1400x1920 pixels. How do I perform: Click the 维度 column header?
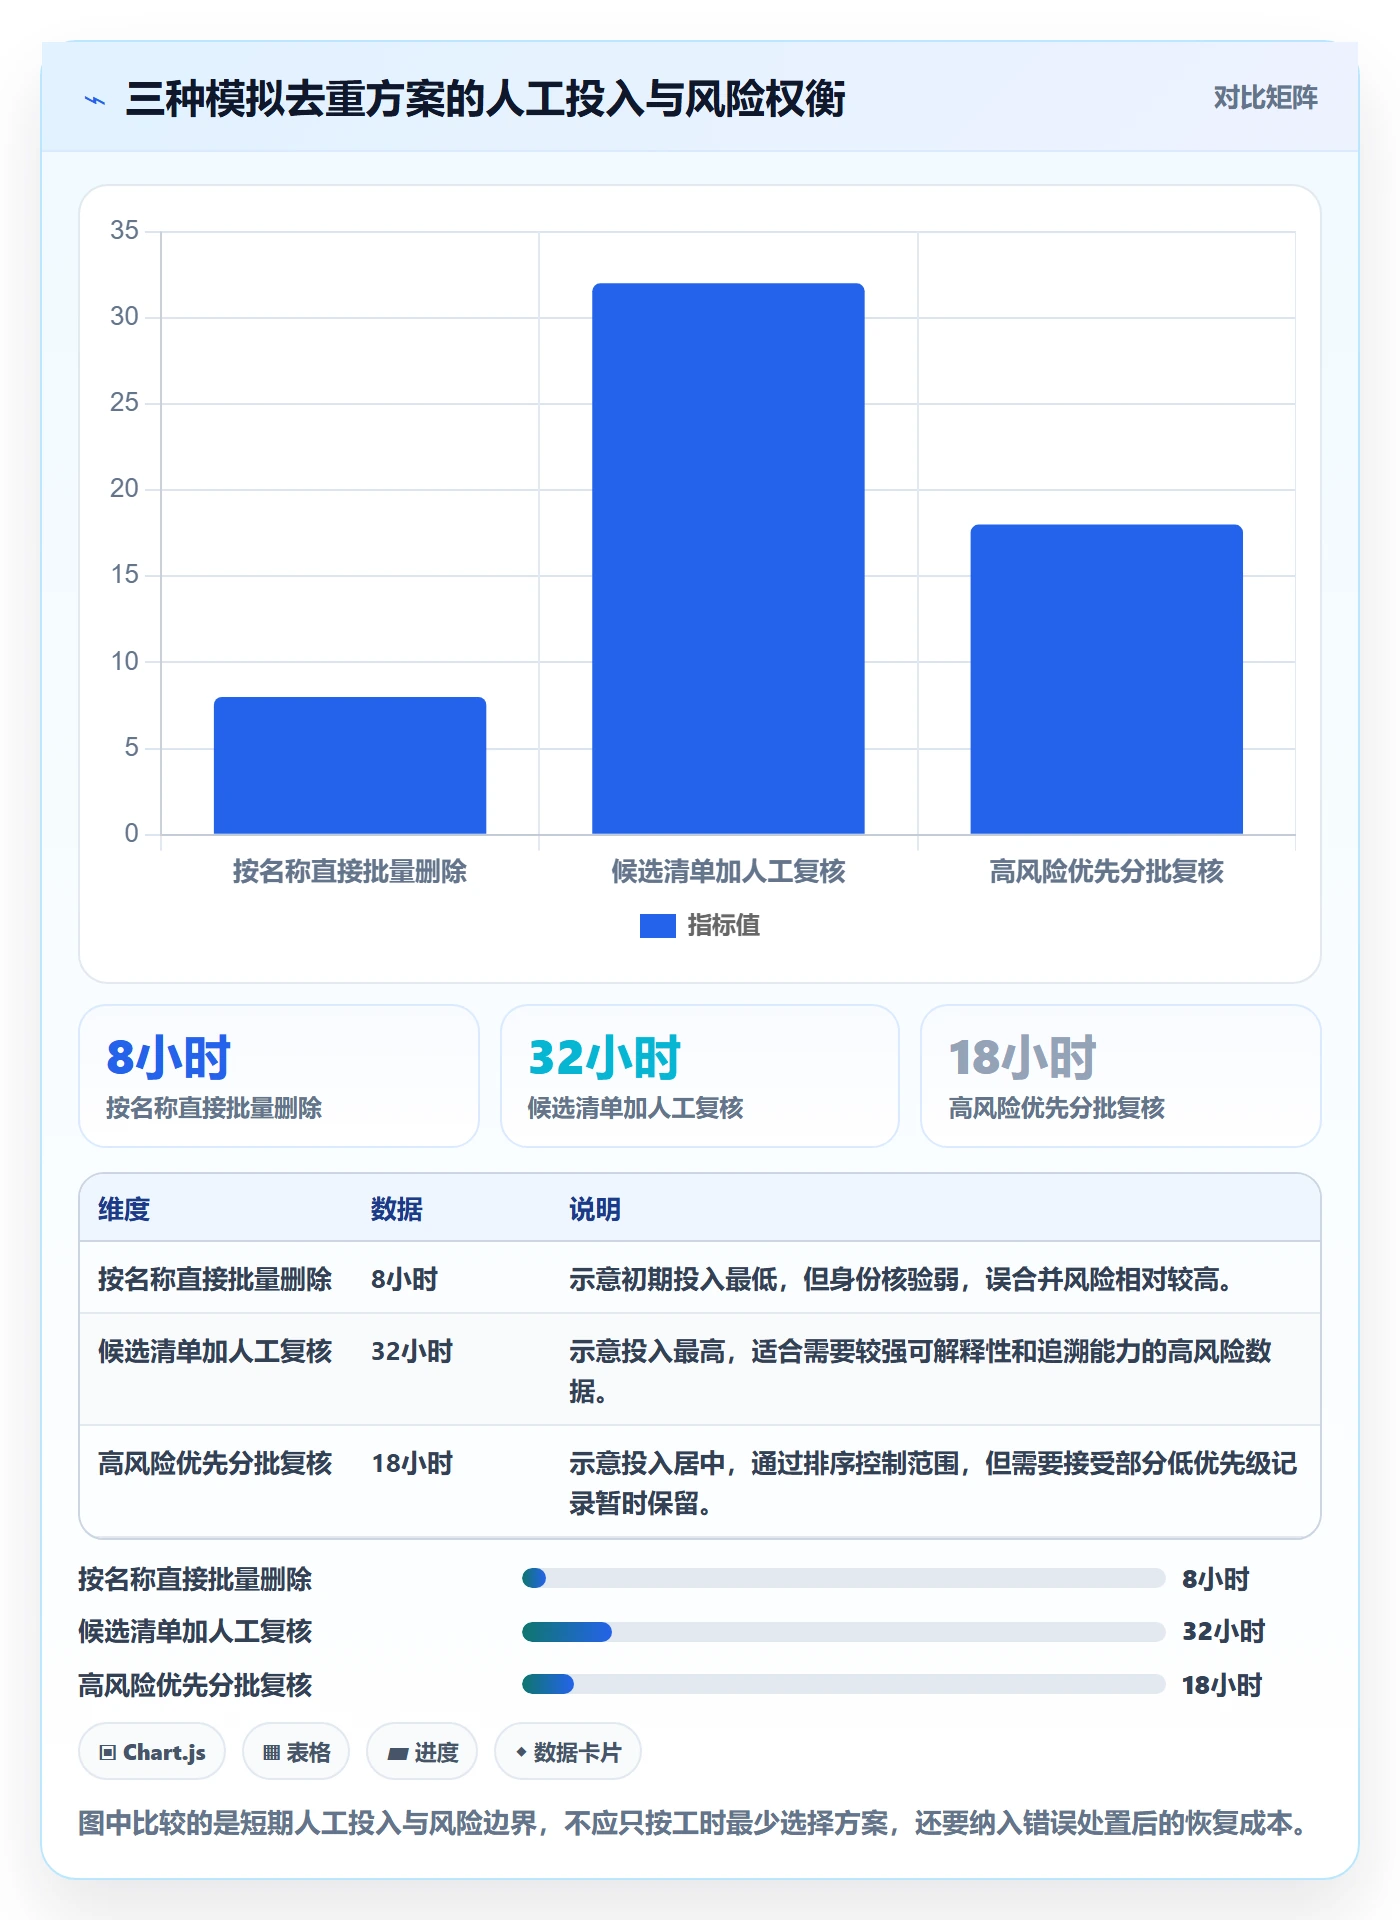[x=124, y=1209]
